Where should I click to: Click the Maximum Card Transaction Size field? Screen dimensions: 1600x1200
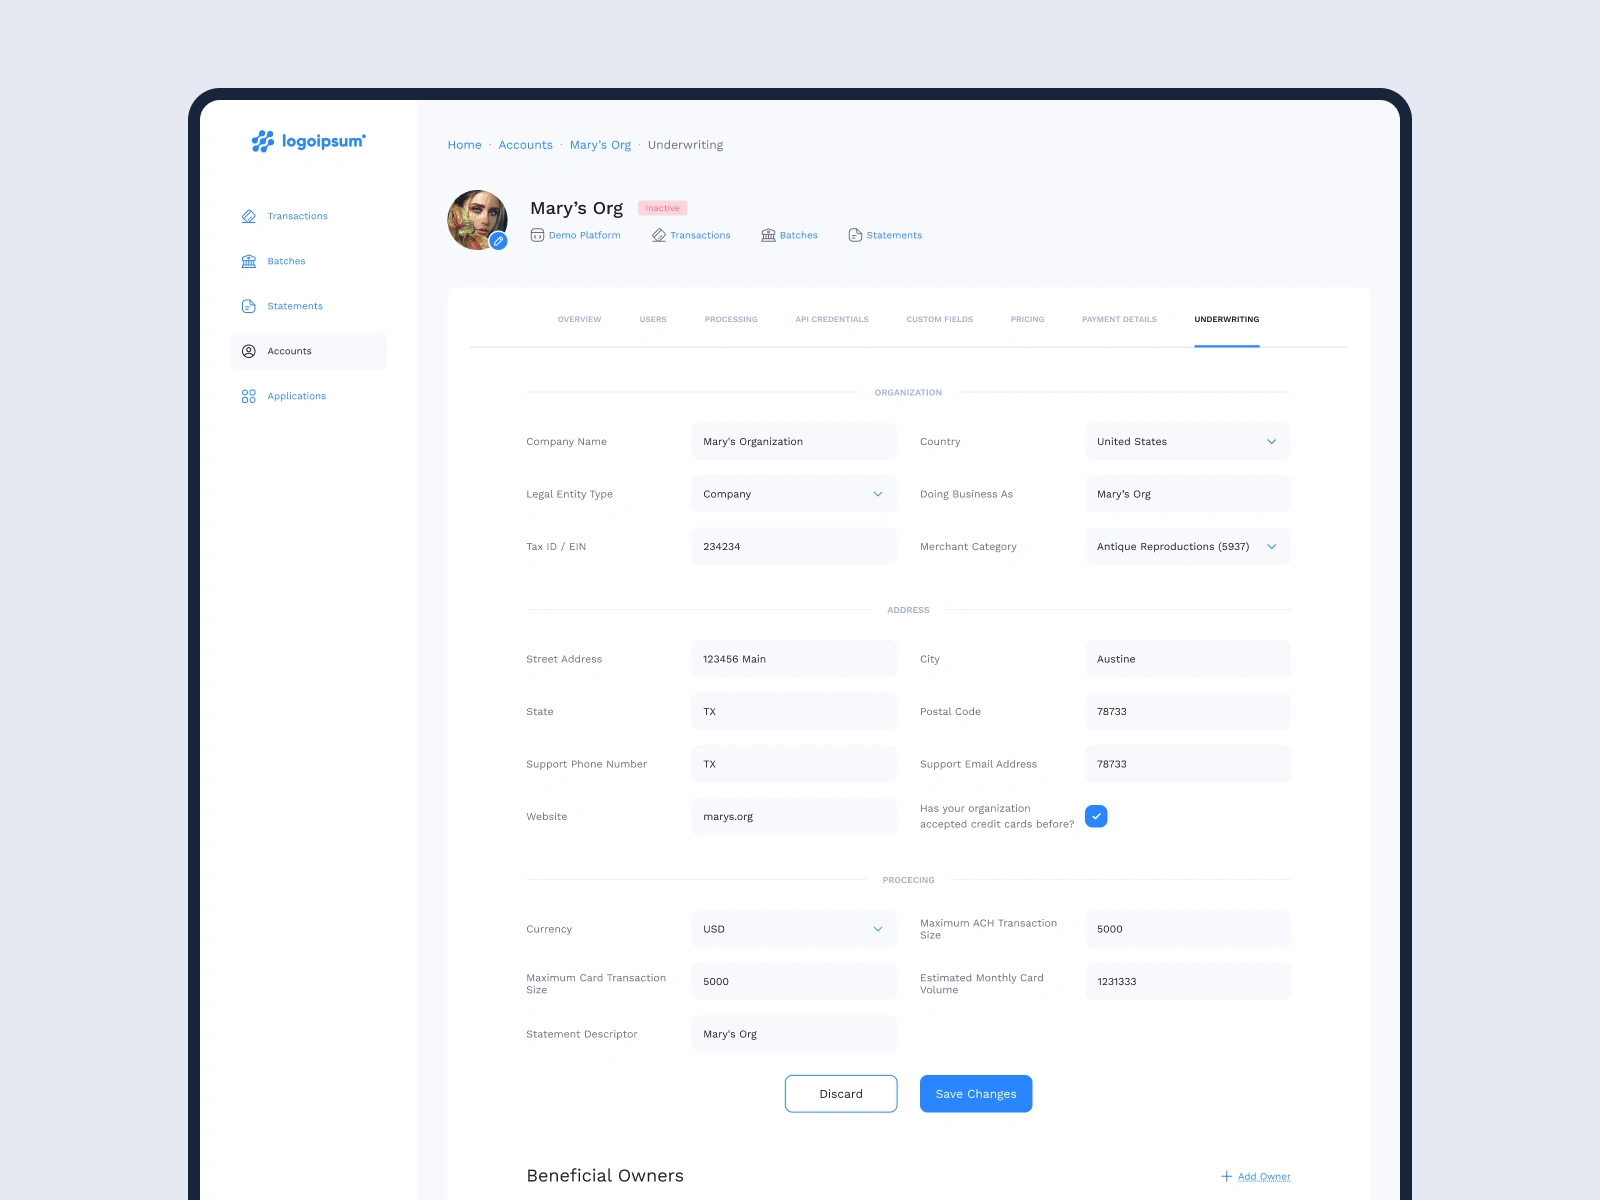point(794,981)
